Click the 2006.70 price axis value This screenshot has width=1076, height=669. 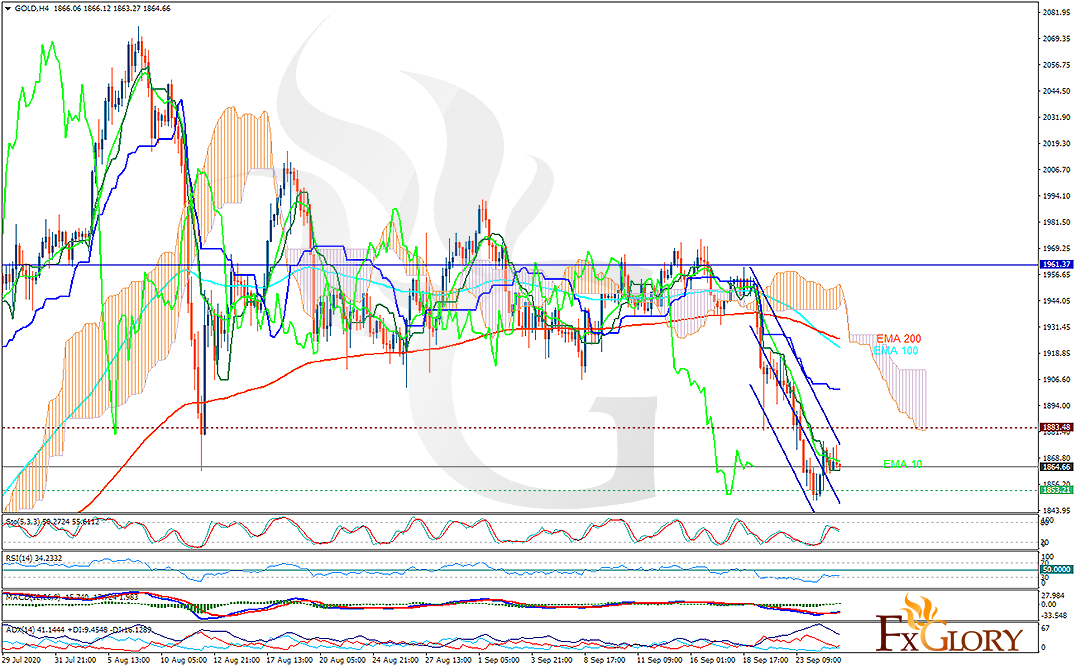(1056, 169)
